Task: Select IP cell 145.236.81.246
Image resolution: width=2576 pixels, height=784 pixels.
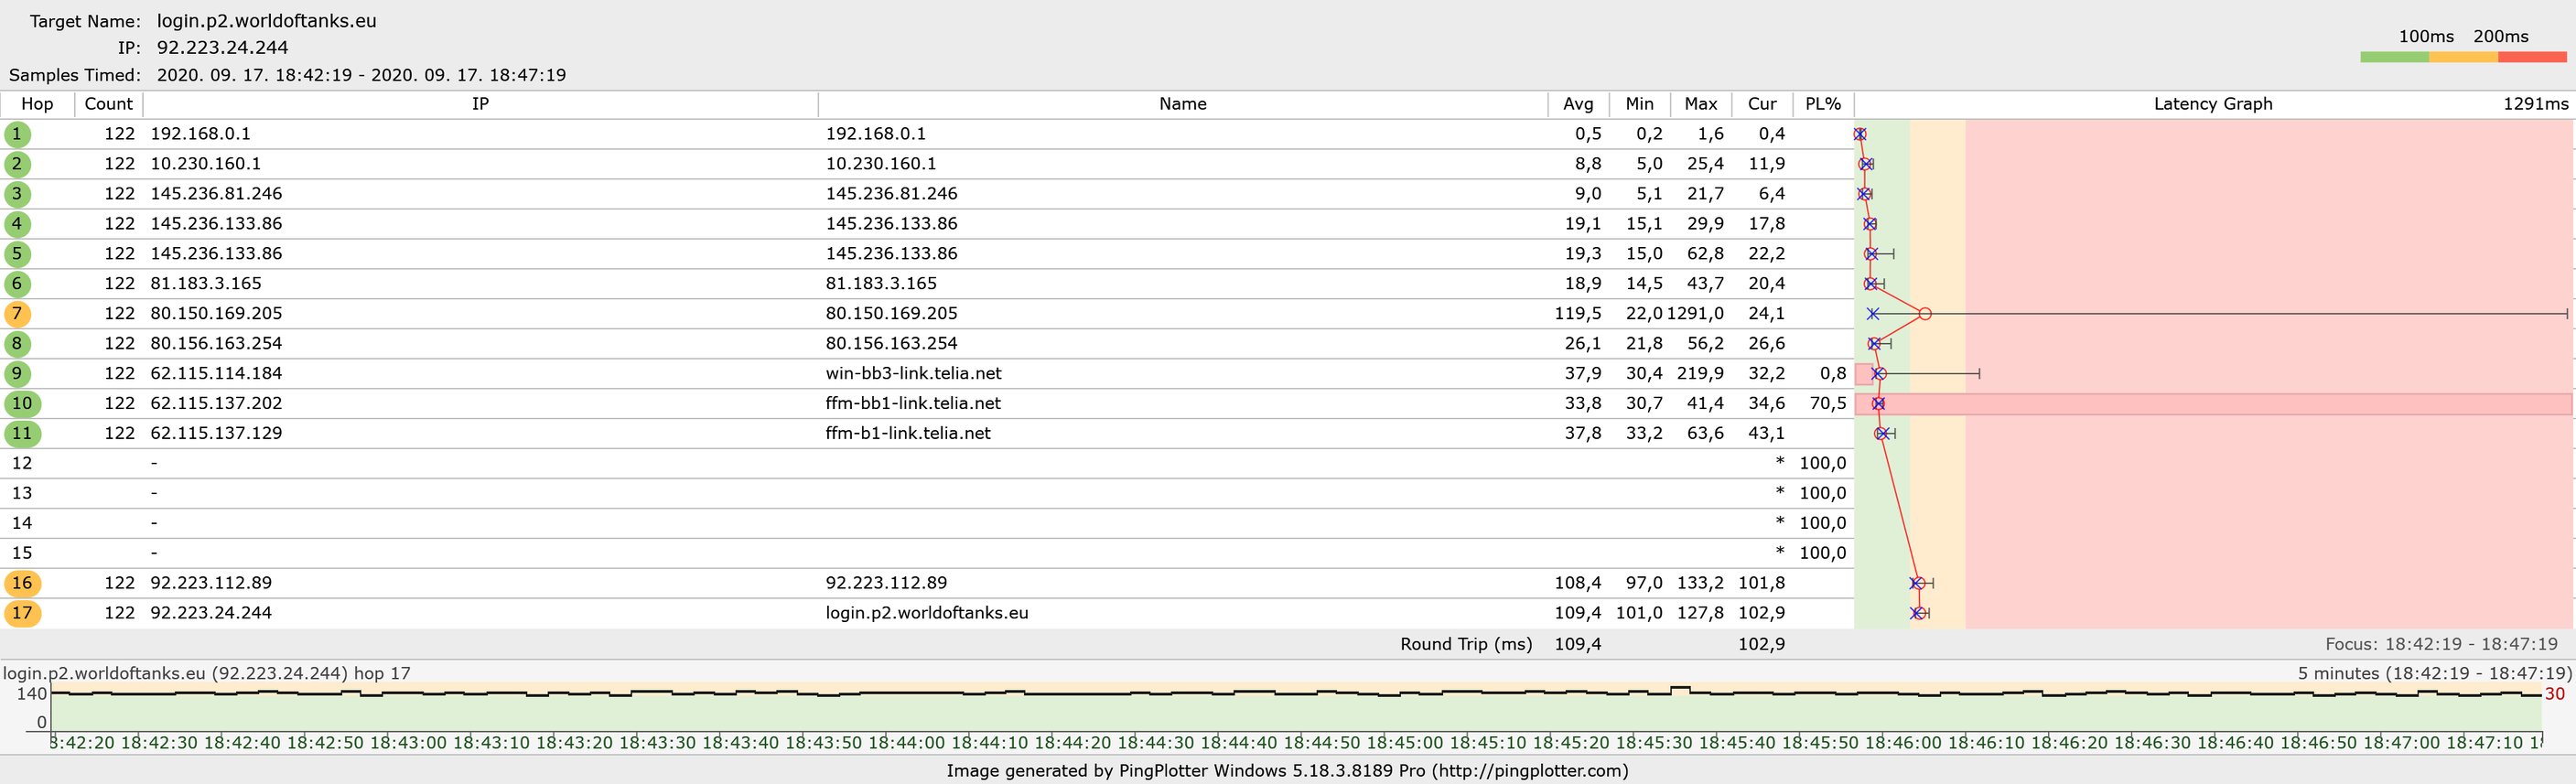Action: 216,194
